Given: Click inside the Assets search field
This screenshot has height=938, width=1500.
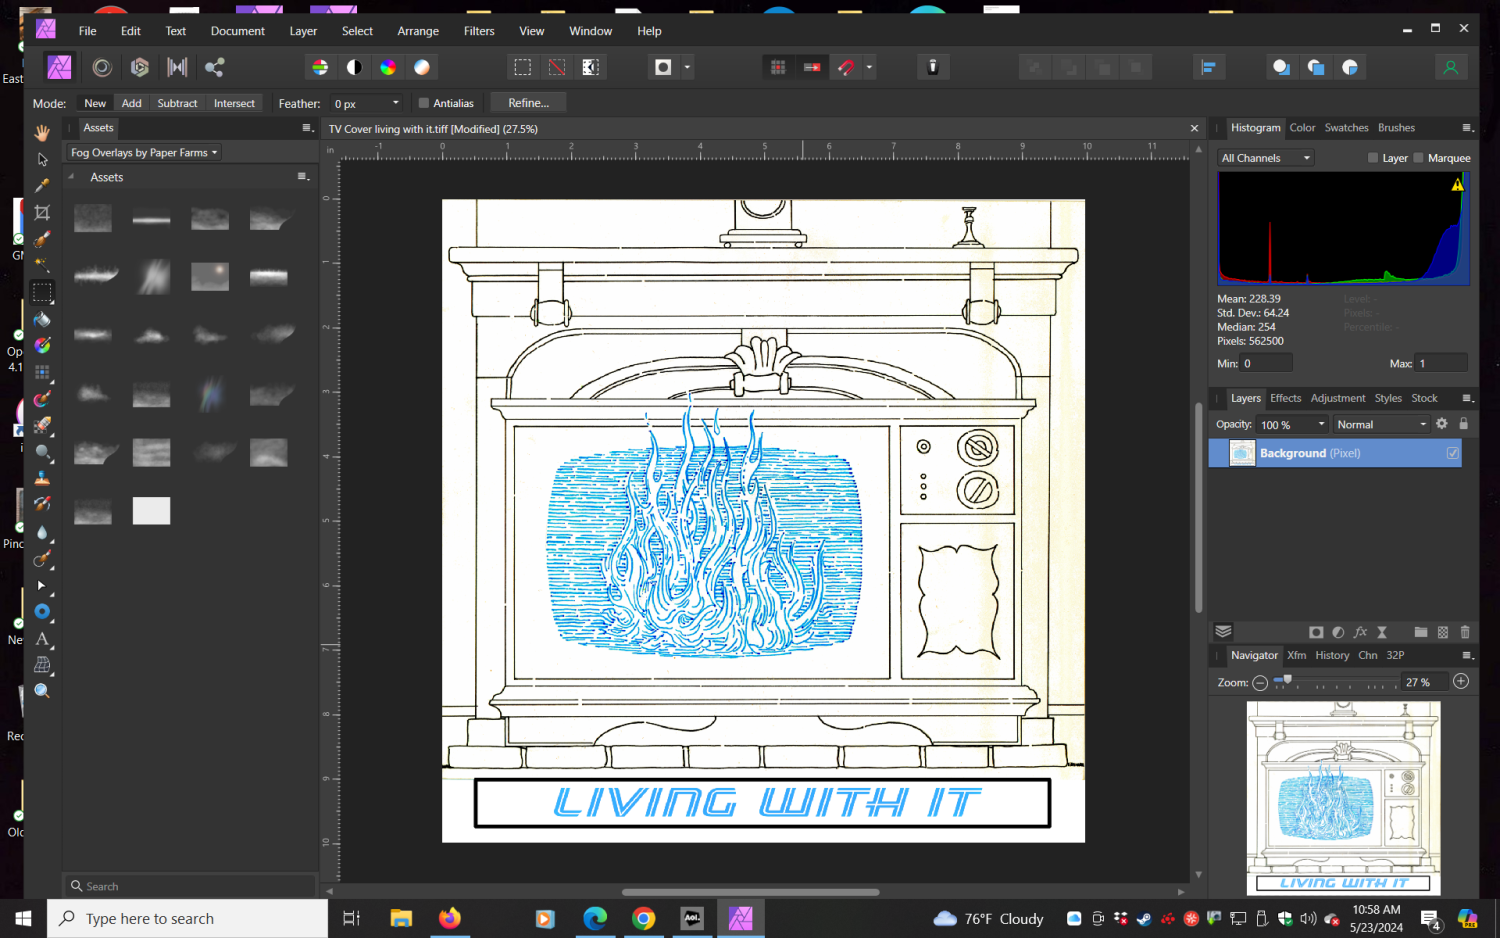Looking at the screenshot, I should [x=190, y=886].
